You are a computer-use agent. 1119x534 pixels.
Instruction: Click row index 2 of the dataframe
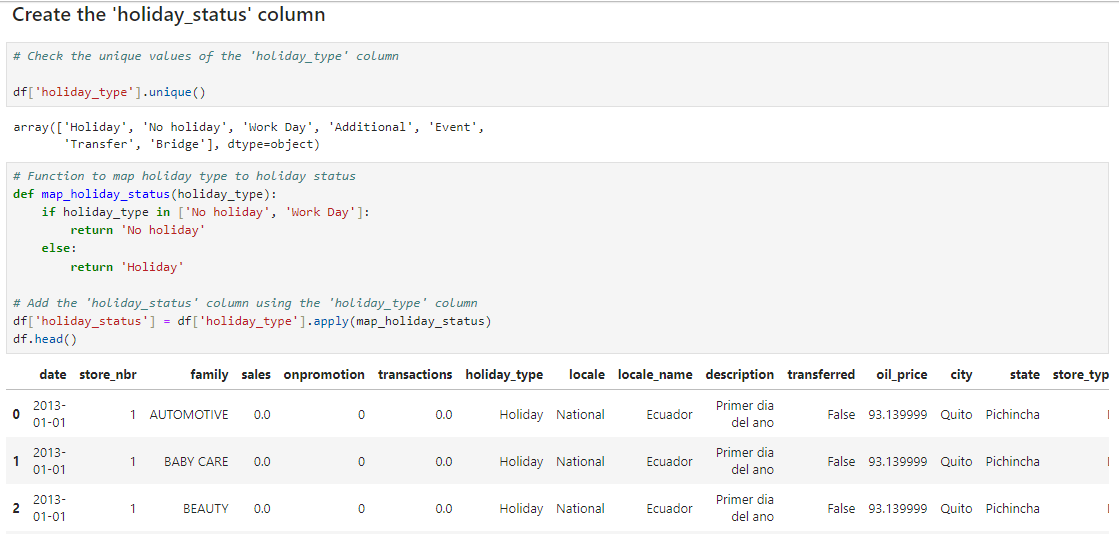pyautogui.click(x=16, y=508)
